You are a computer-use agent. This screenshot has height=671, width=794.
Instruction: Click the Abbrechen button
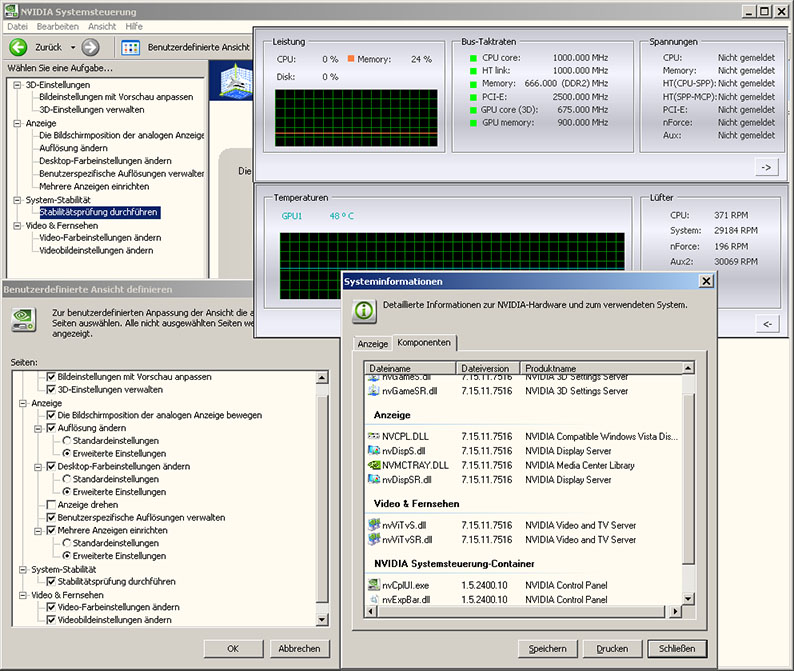click(299, 649)
